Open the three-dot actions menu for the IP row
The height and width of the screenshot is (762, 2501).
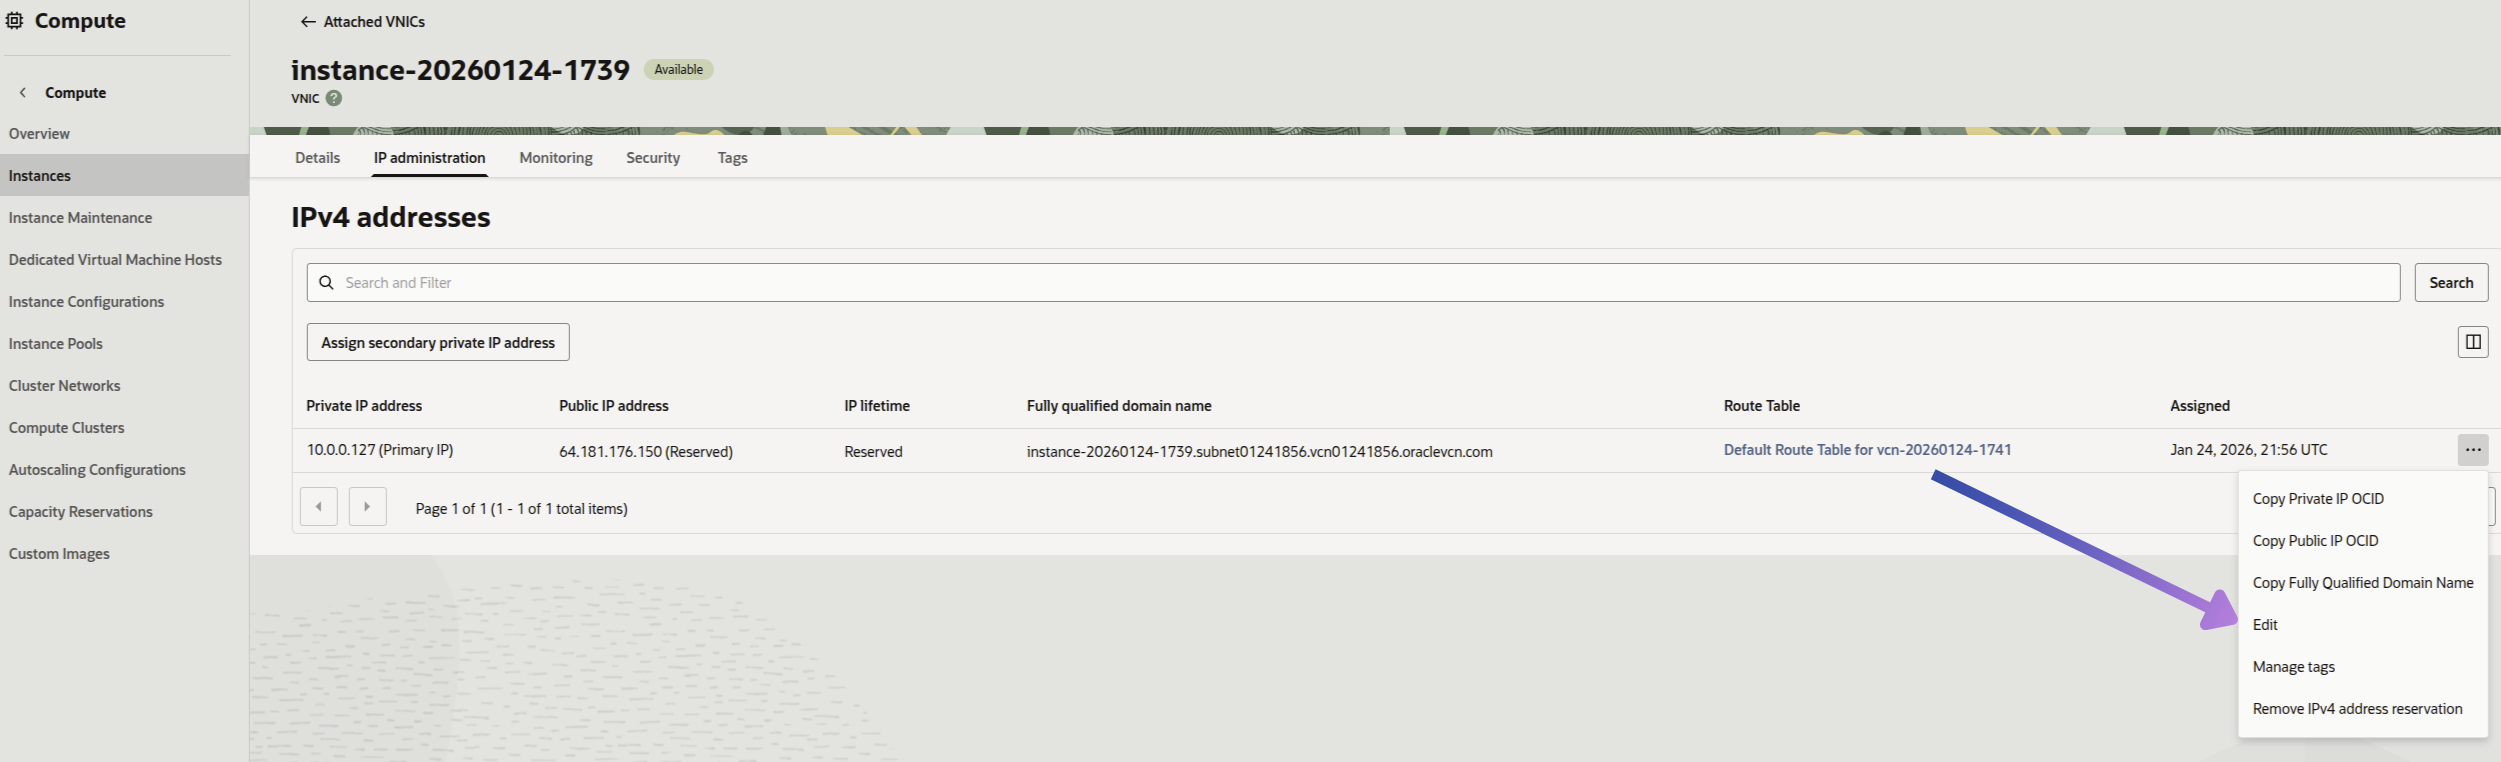click(x=2472, y=450)
